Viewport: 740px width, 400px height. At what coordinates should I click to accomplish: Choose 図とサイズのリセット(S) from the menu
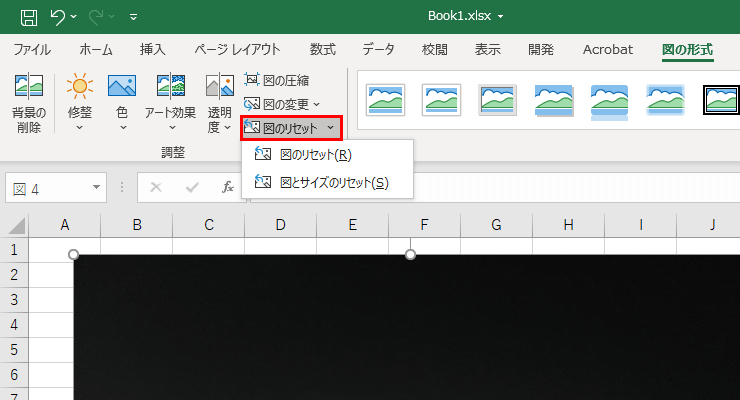point(327,182)
